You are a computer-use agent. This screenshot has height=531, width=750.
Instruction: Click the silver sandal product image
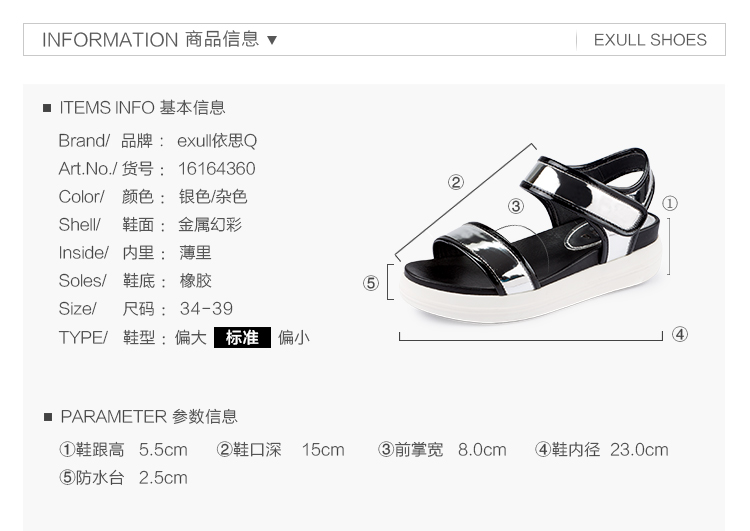coord(530,234)
